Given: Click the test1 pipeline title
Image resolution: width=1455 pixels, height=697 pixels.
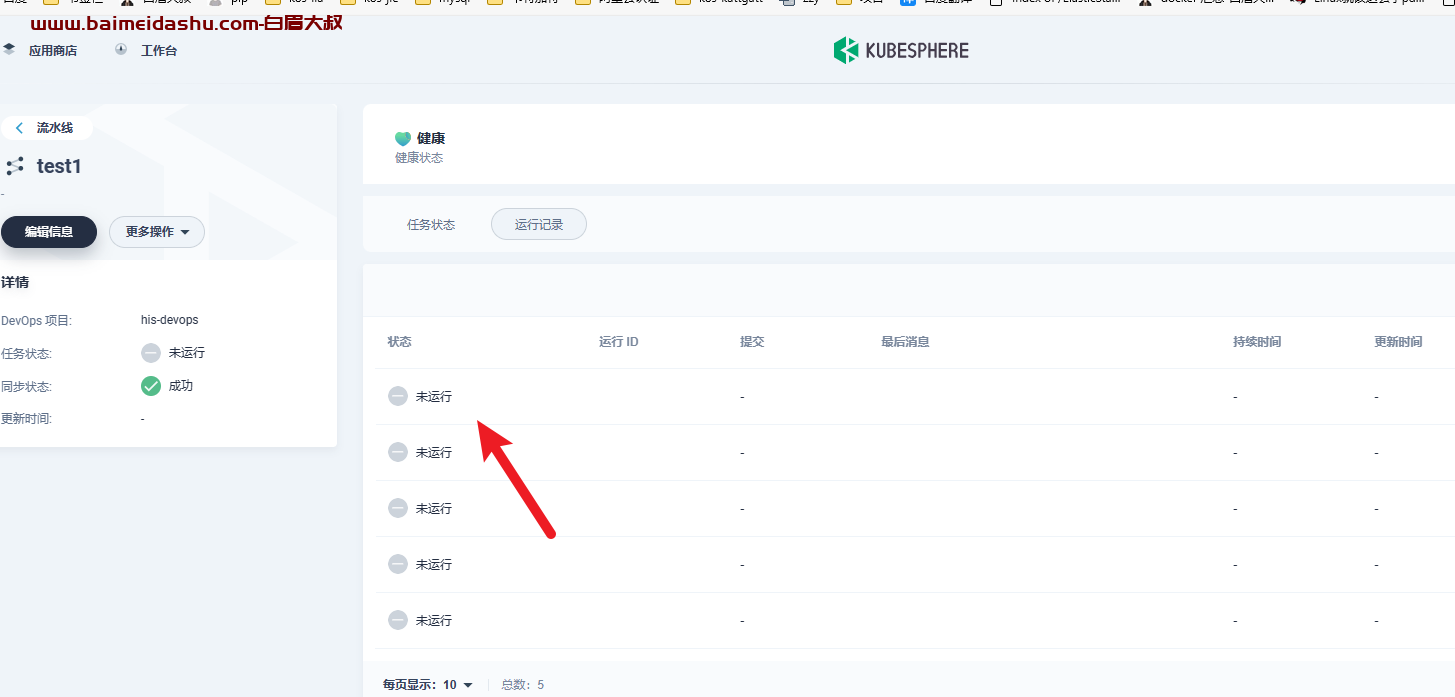Looking at the screenshot, I should point(59,166).
